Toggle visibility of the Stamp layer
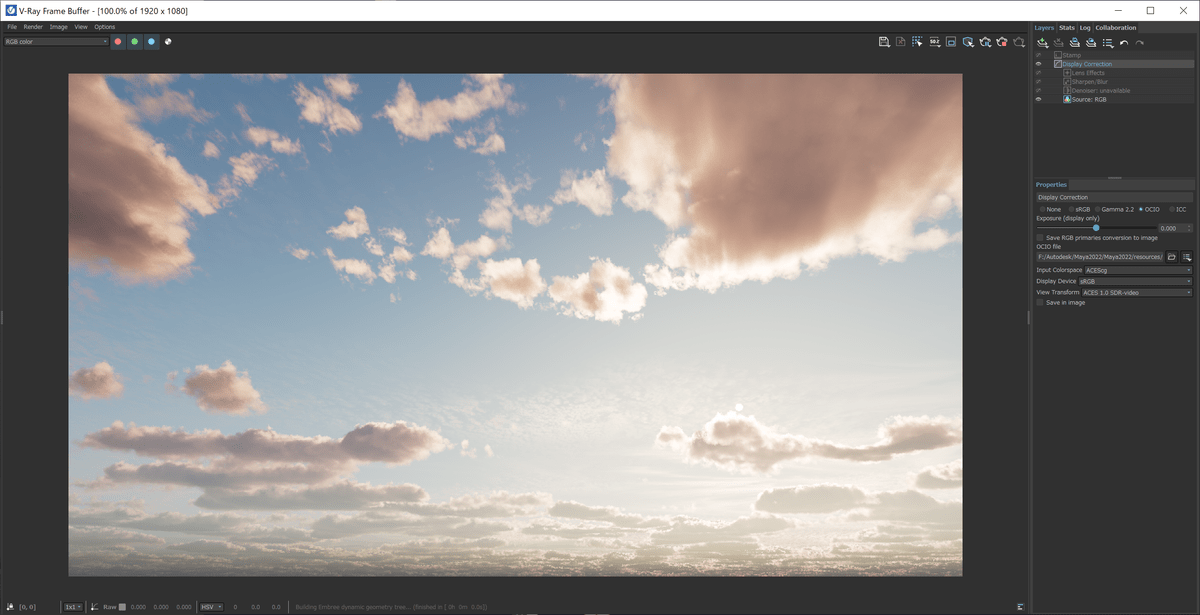The image size is (1200, 615). (x=1038, y=55)
